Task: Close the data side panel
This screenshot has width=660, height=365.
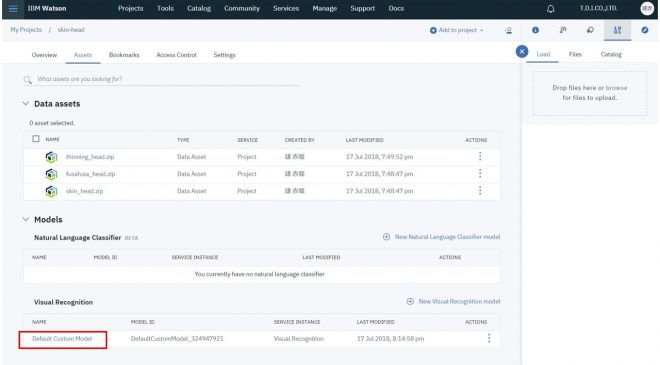Action: pyautogui.click(x=522, y=51)
